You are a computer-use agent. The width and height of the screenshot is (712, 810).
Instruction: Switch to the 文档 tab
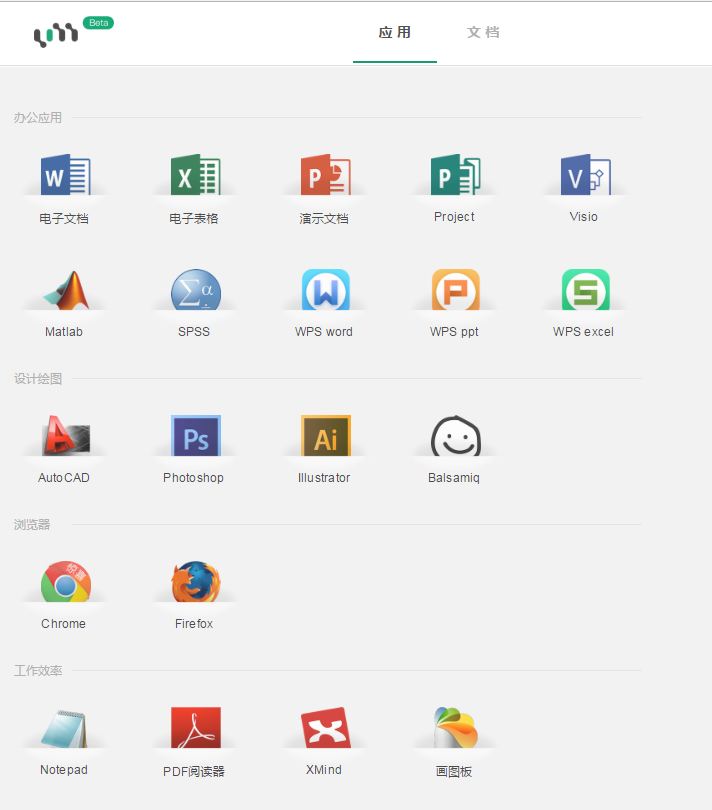(483, 33)
